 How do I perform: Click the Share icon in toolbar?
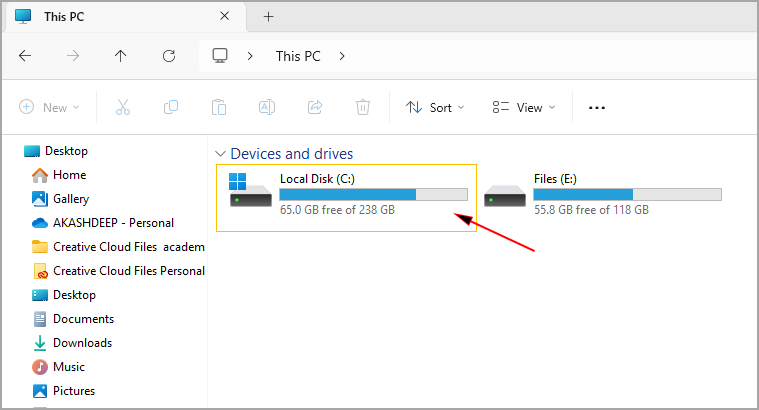click(x=315, y=107)
